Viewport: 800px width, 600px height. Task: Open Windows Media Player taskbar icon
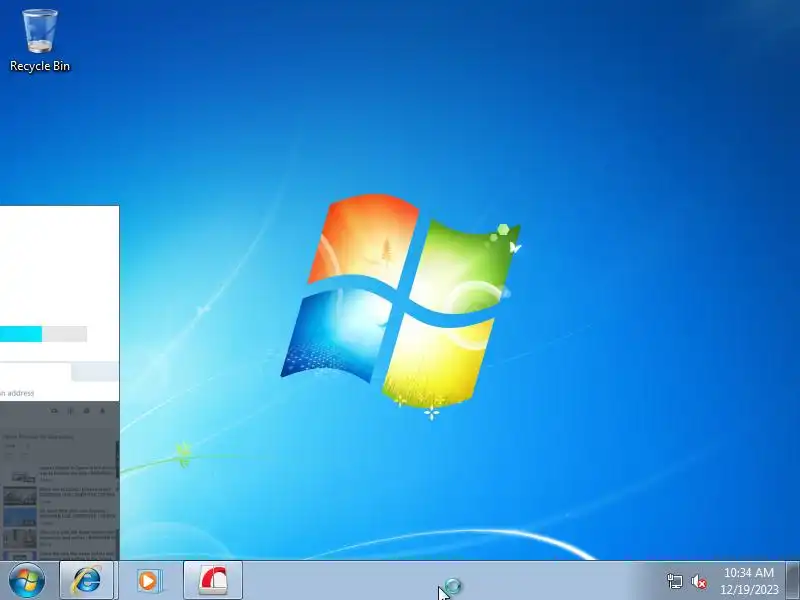coord(148,581)
